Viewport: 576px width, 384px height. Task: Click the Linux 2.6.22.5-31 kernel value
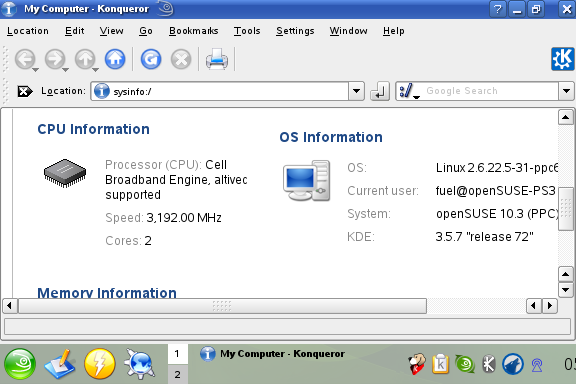[x=497, y=168]
